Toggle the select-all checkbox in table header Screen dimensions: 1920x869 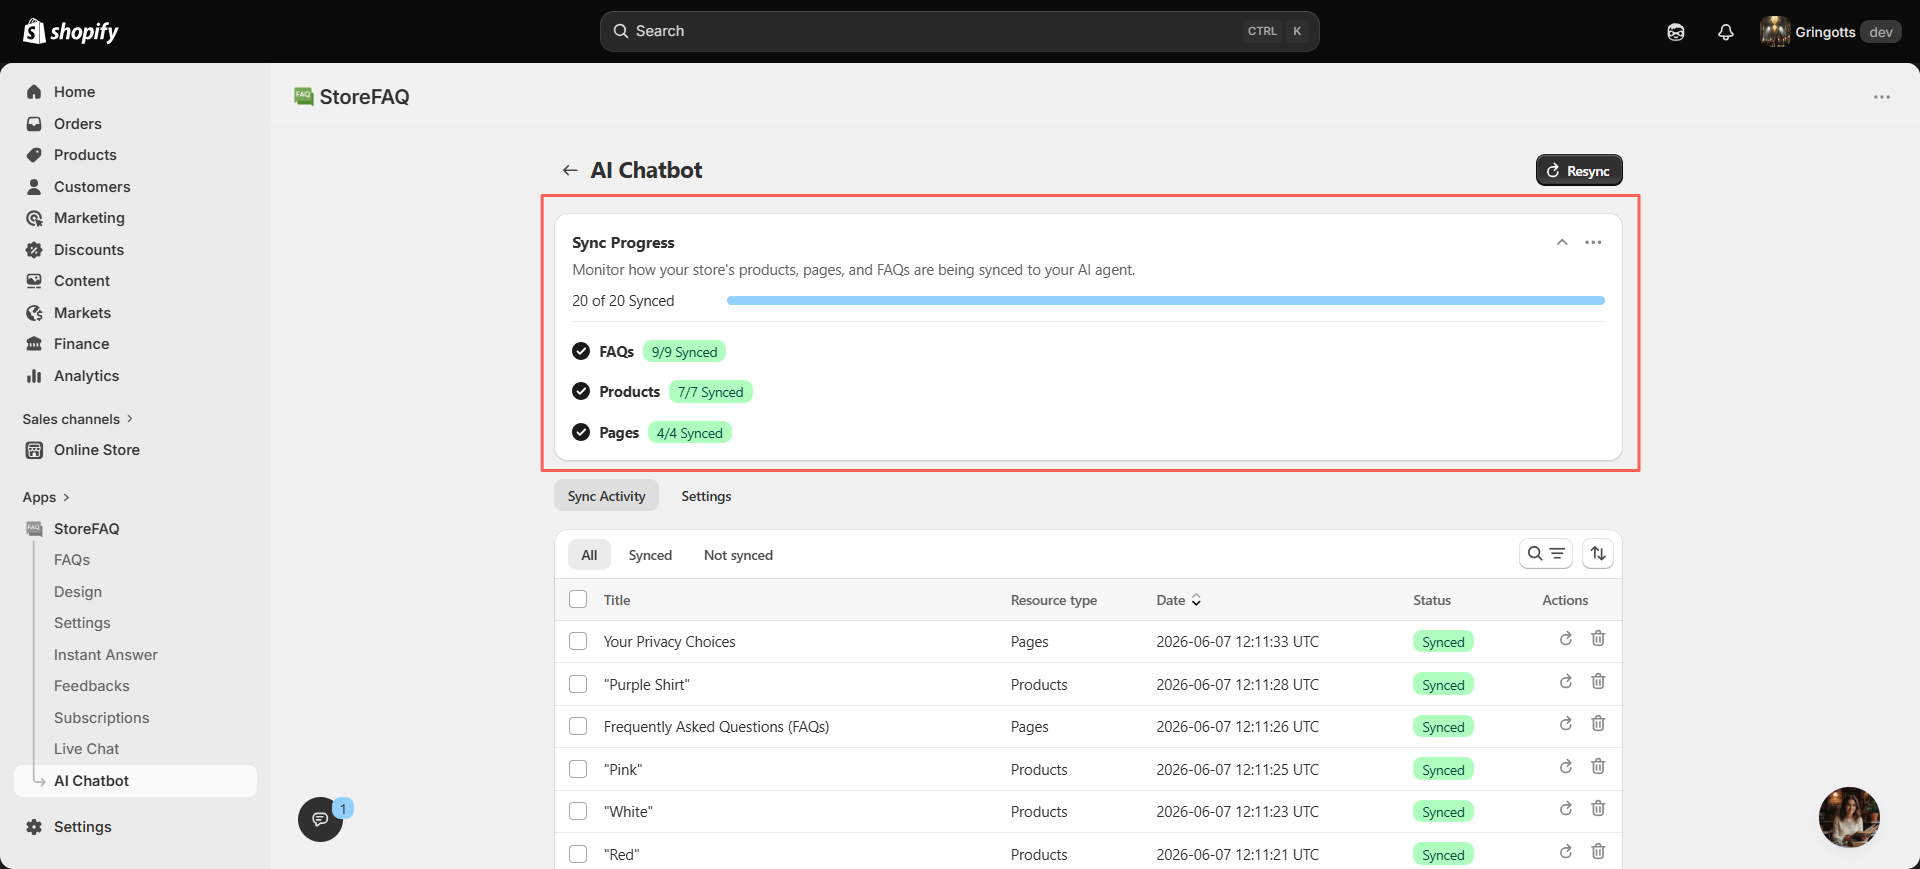pyautogui.click(x=578, y=599)
